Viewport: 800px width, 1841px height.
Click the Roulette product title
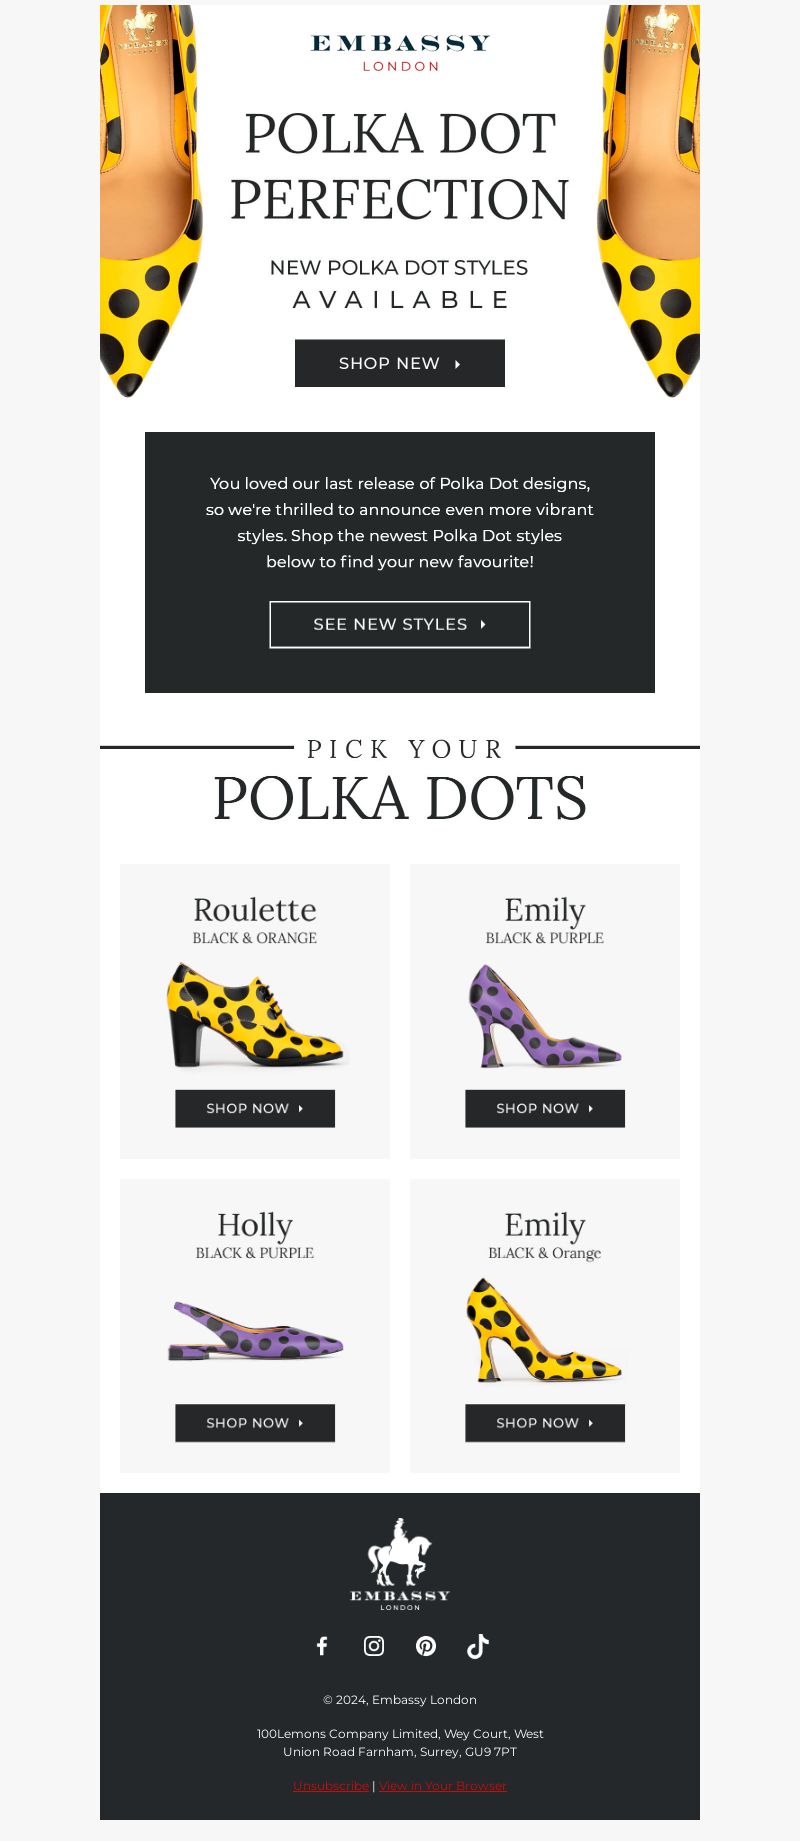coord(255,910)
